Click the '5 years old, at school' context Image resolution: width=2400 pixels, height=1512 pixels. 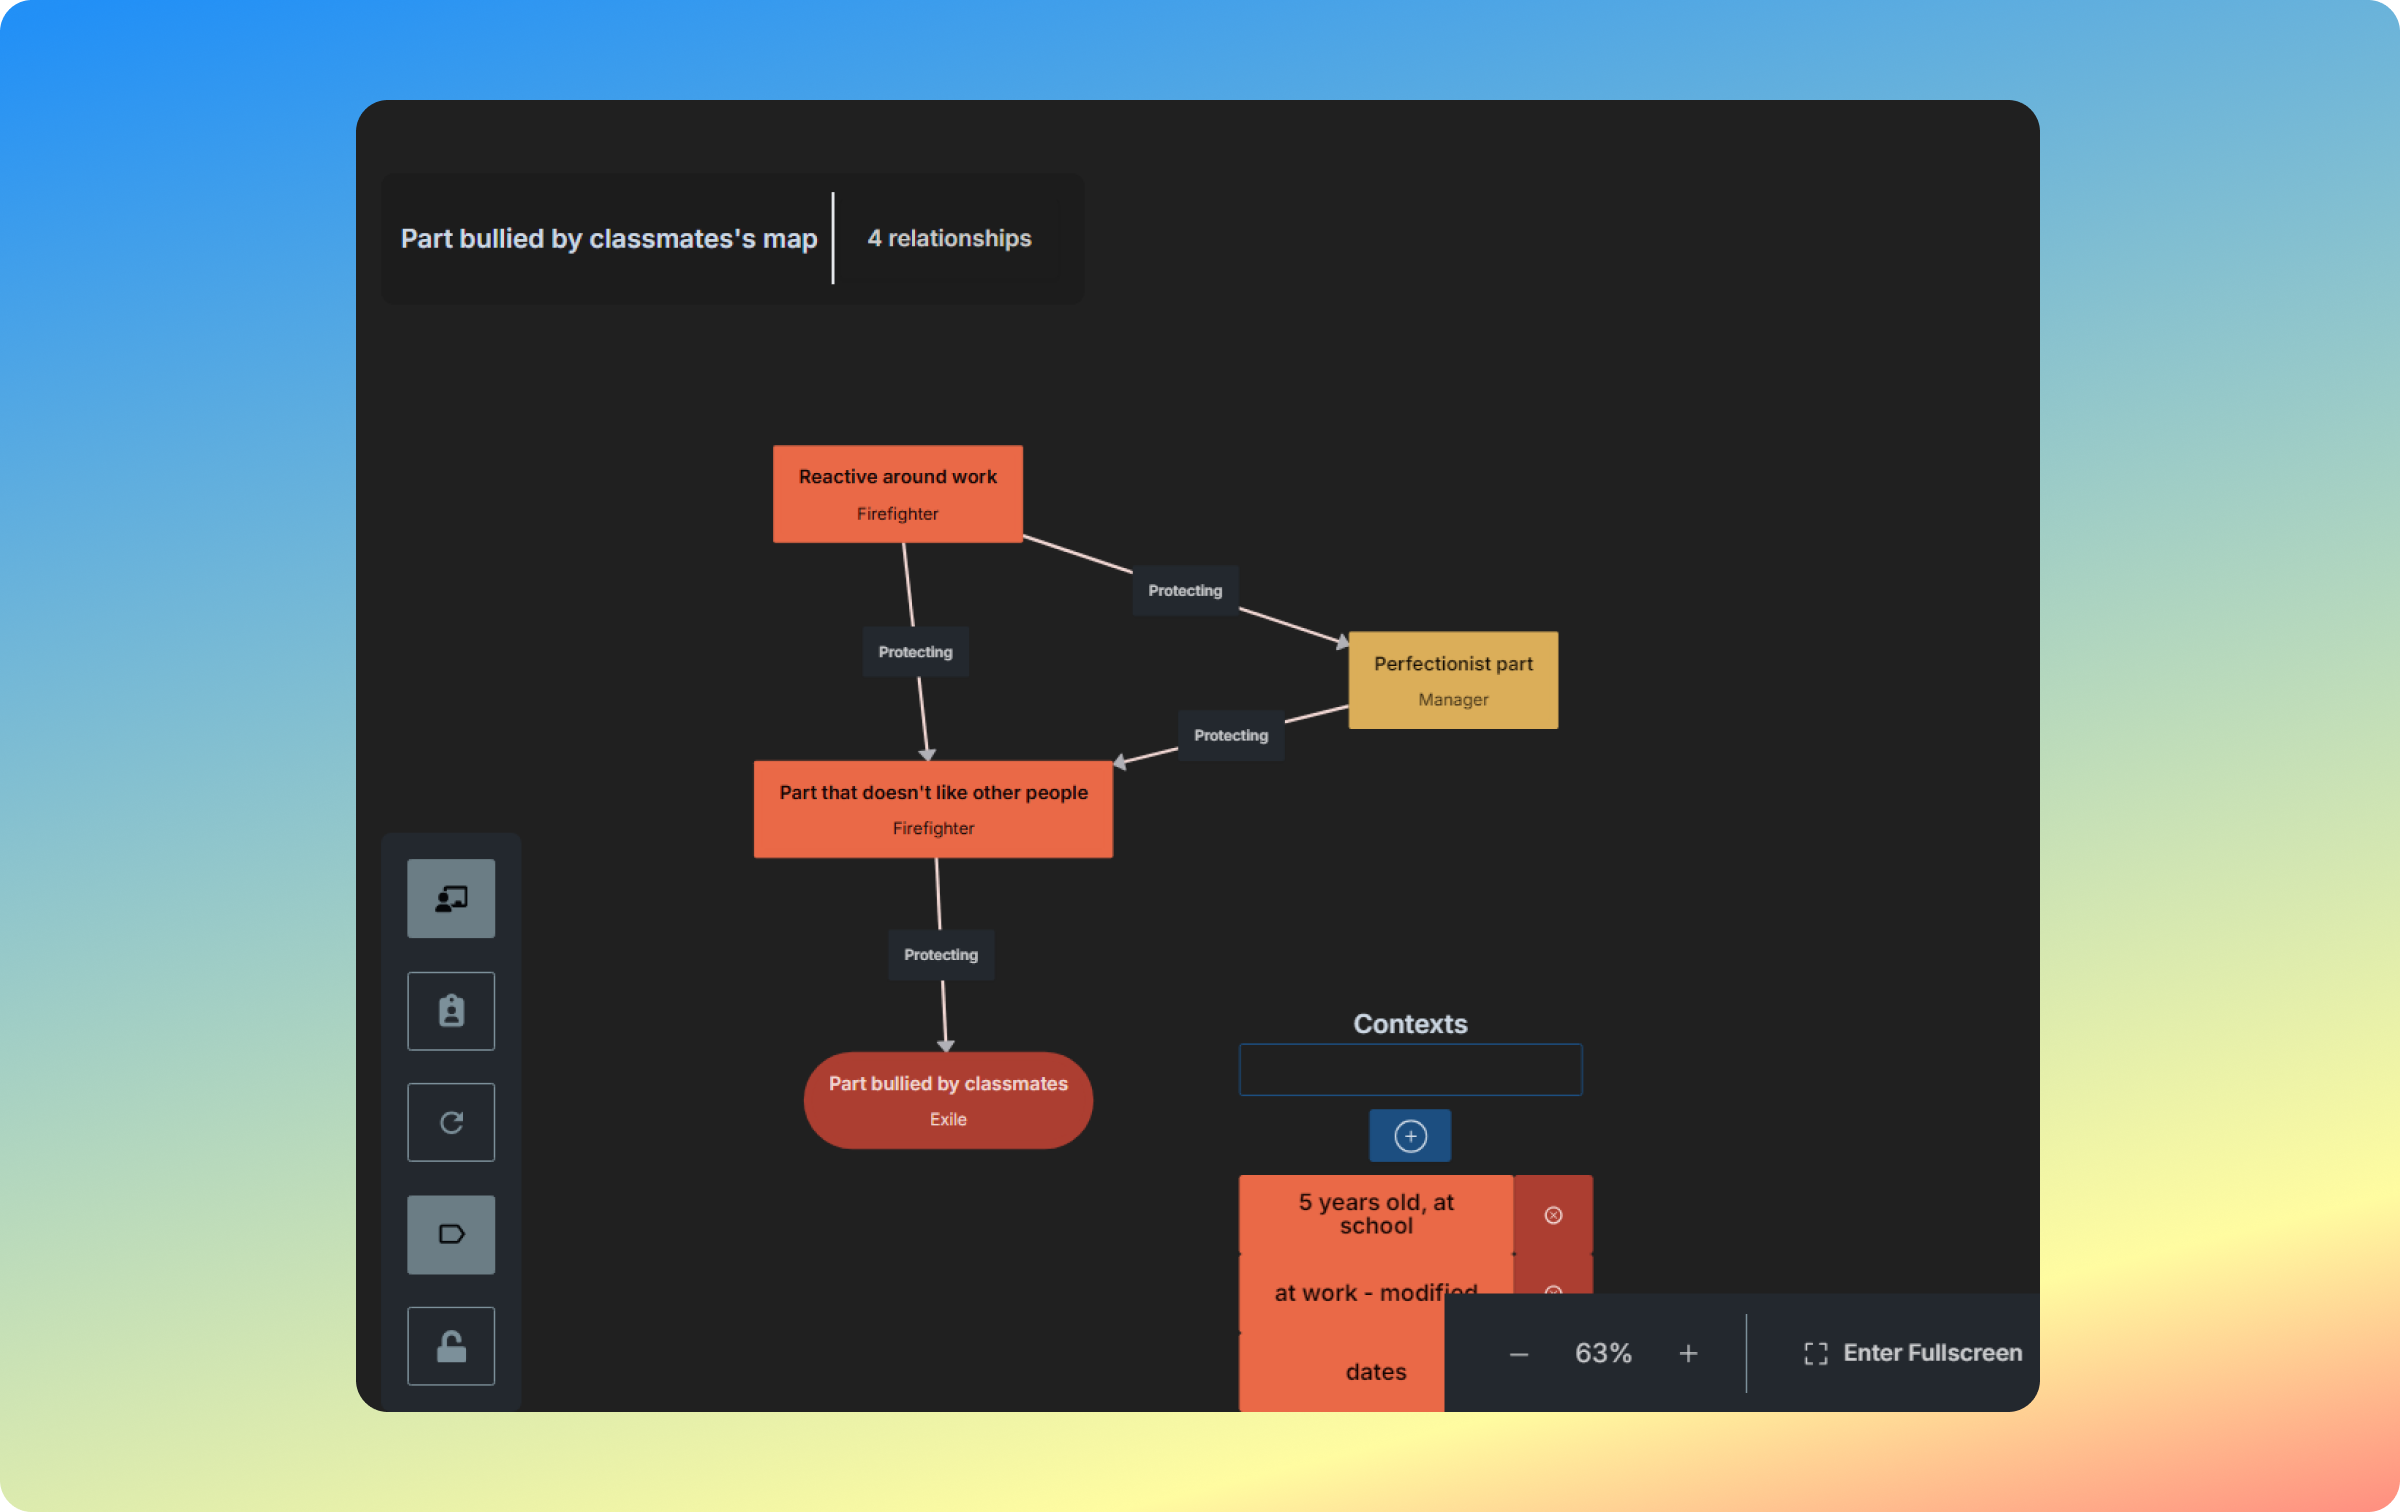(x=1375, y=1214)
